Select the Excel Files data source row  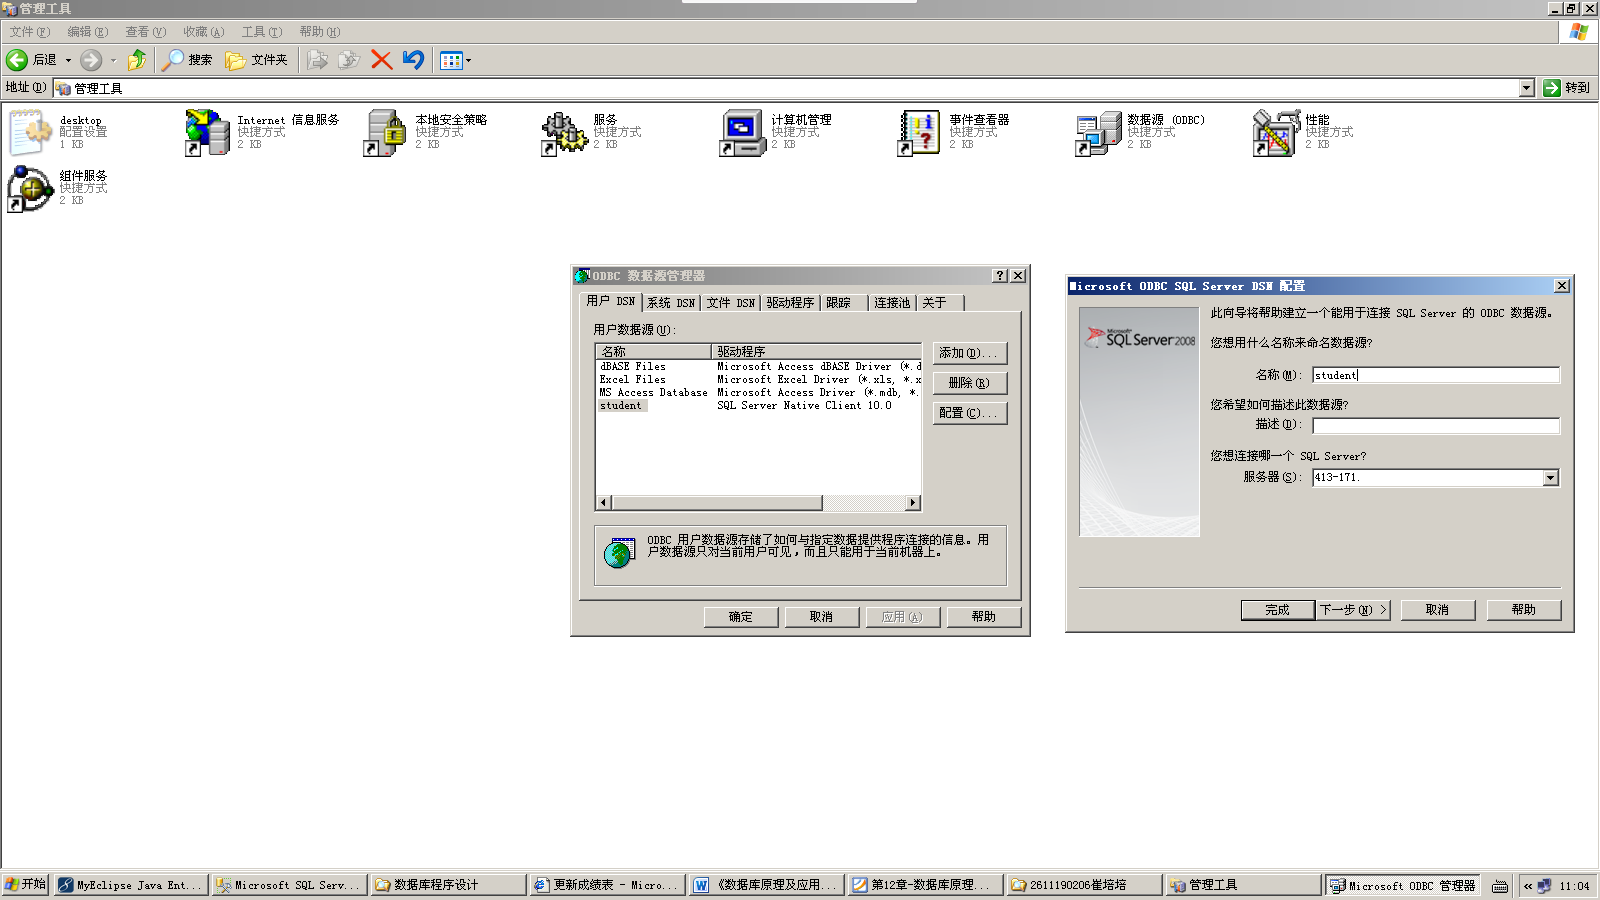click(x=758, y=380)
